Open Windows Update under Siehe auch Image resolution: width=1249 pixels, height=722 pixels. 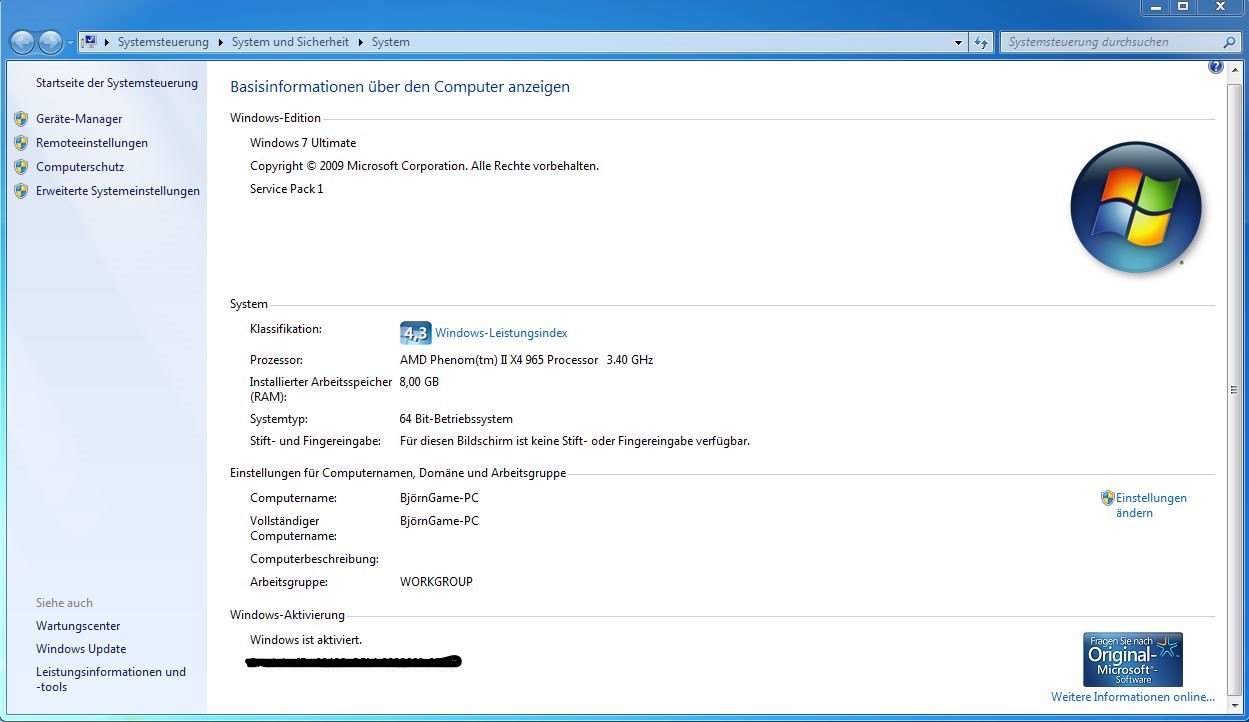tap(81, 649)
